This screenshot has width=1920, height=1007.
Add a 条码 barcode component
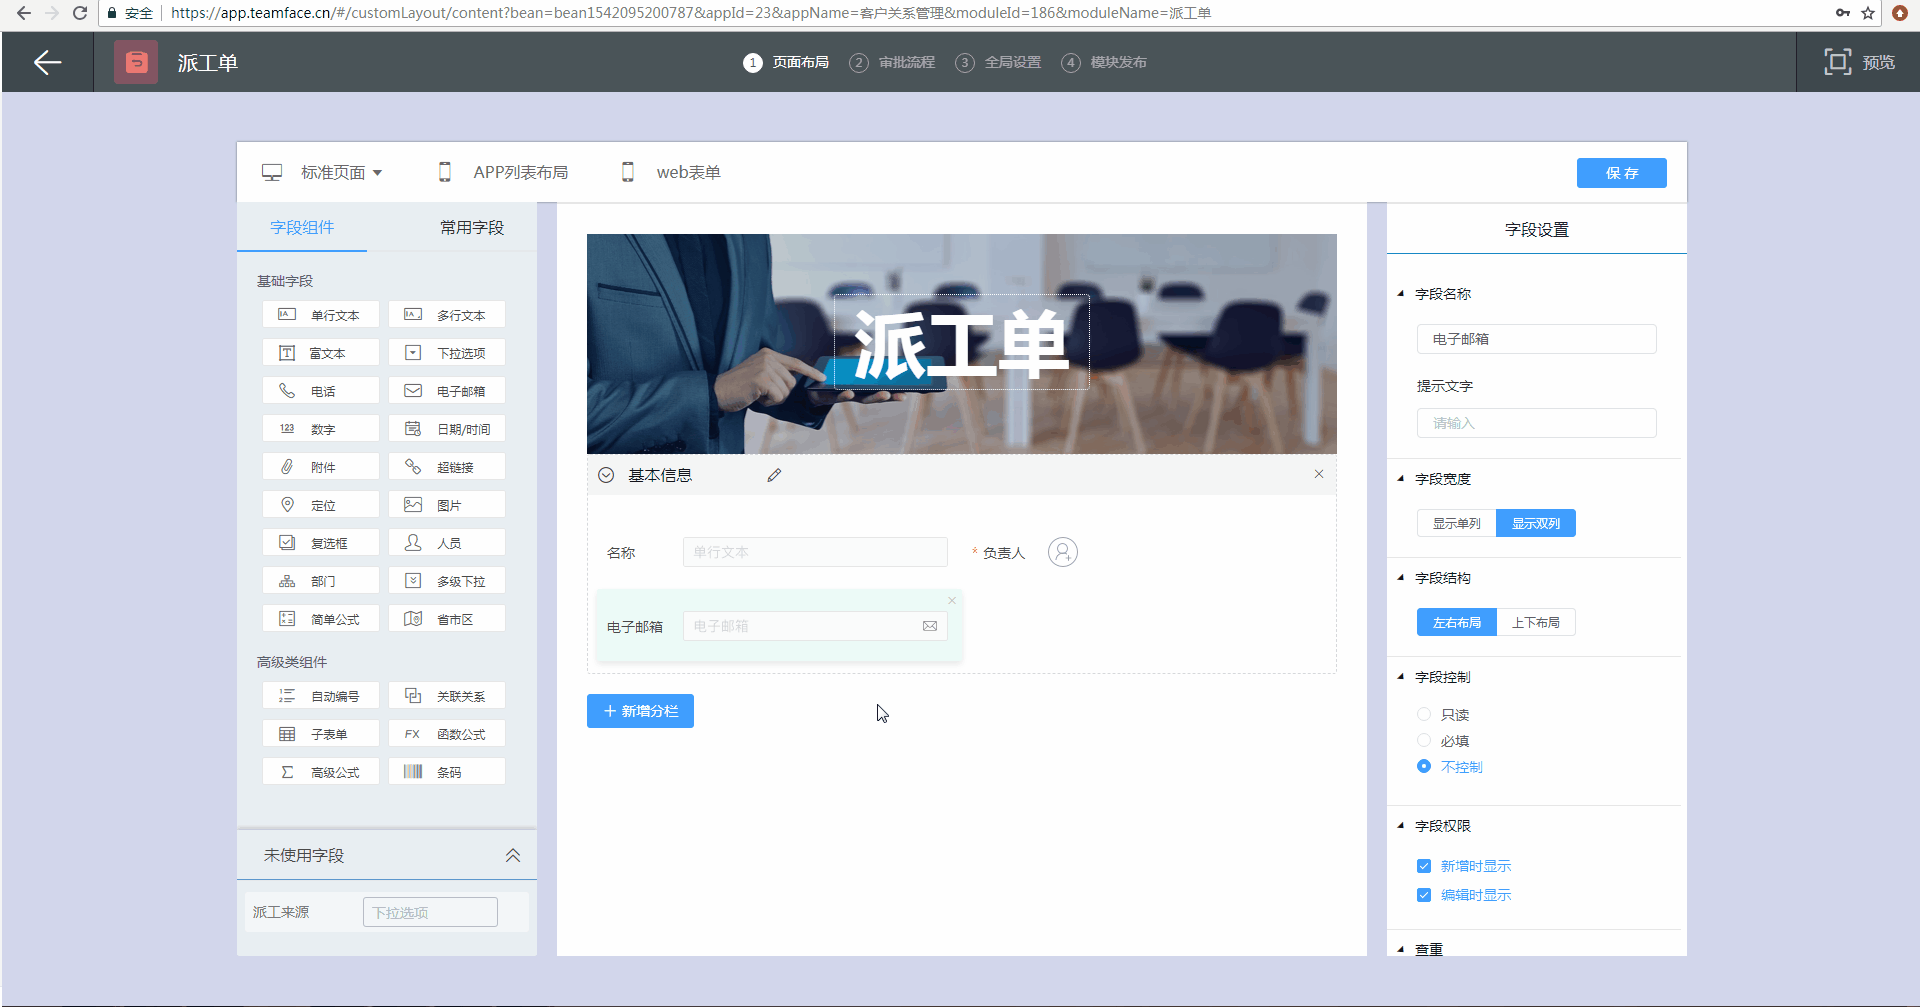[x=447, y=771]
